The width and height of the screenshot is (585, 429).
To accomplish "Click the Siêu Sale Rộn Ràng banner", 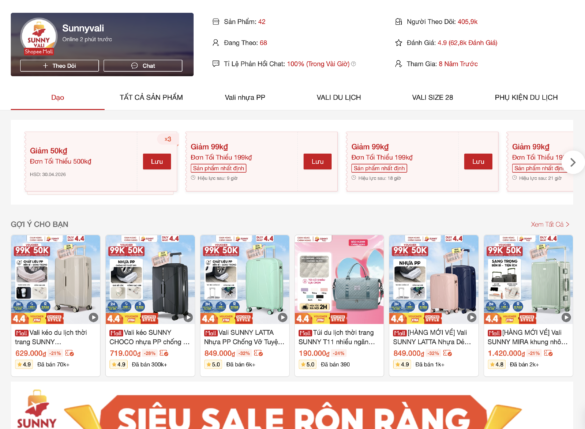I will (292, 410).
